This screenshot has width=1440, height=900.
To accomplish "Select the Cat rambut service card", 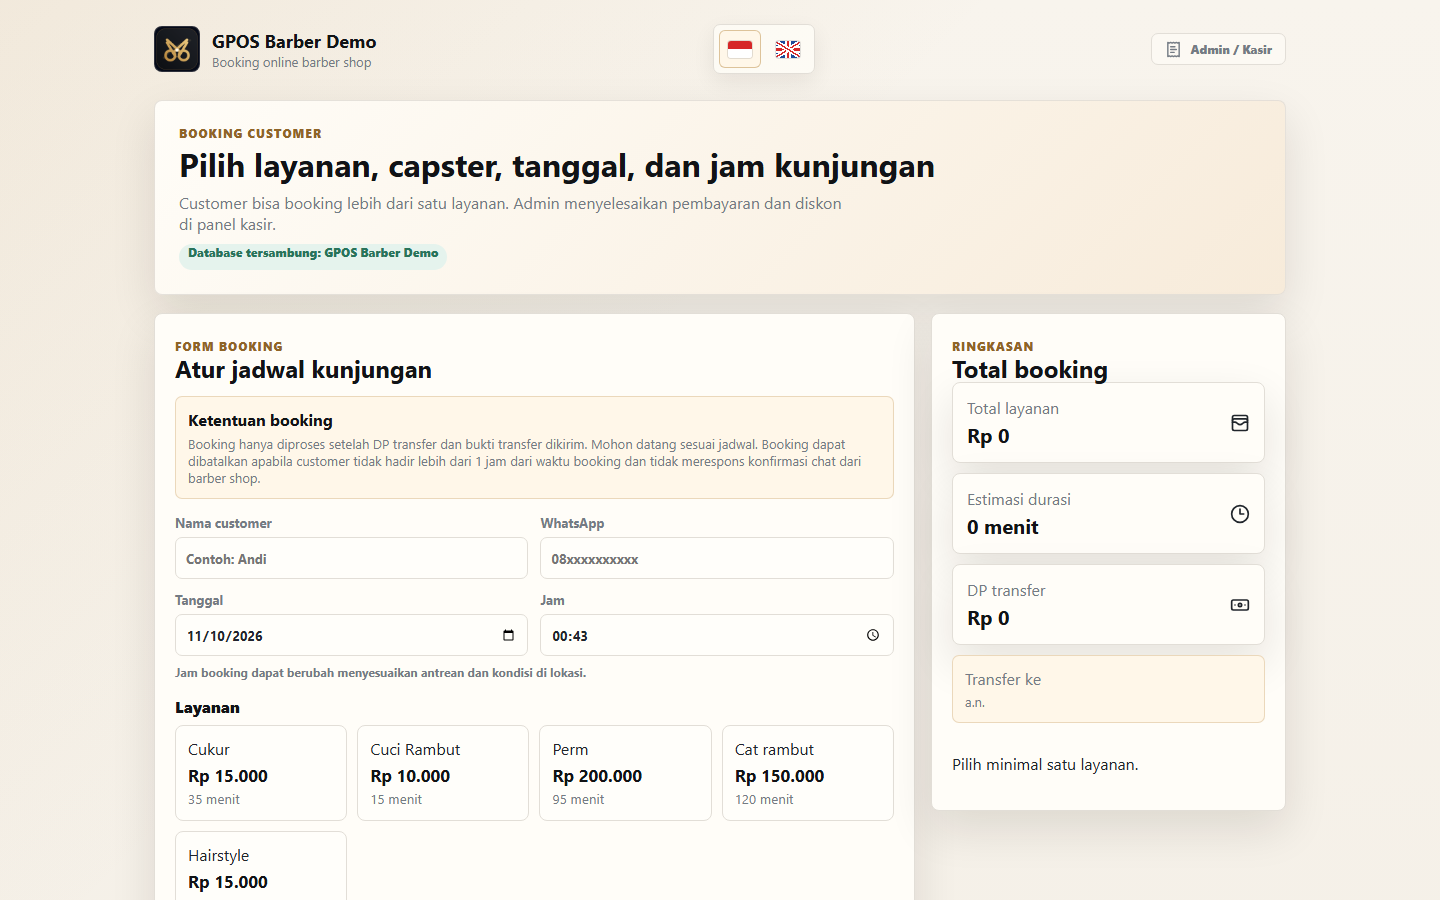I will point(808,773).
